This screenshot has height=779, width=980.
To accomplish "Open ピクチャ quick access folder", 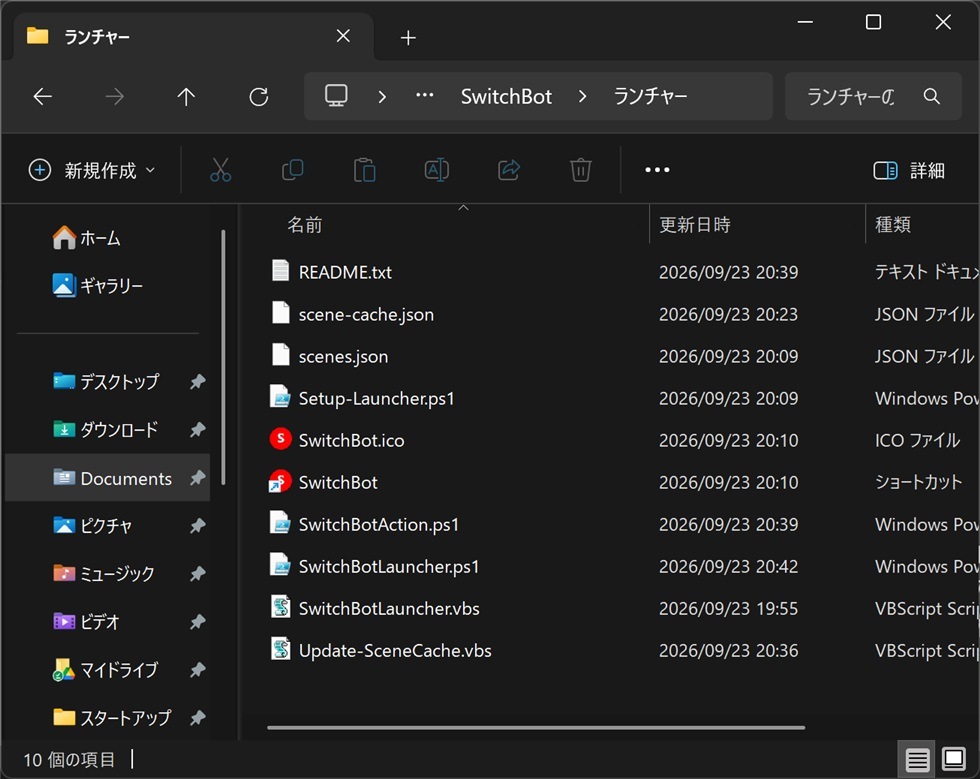I will [x=92, y=526].
